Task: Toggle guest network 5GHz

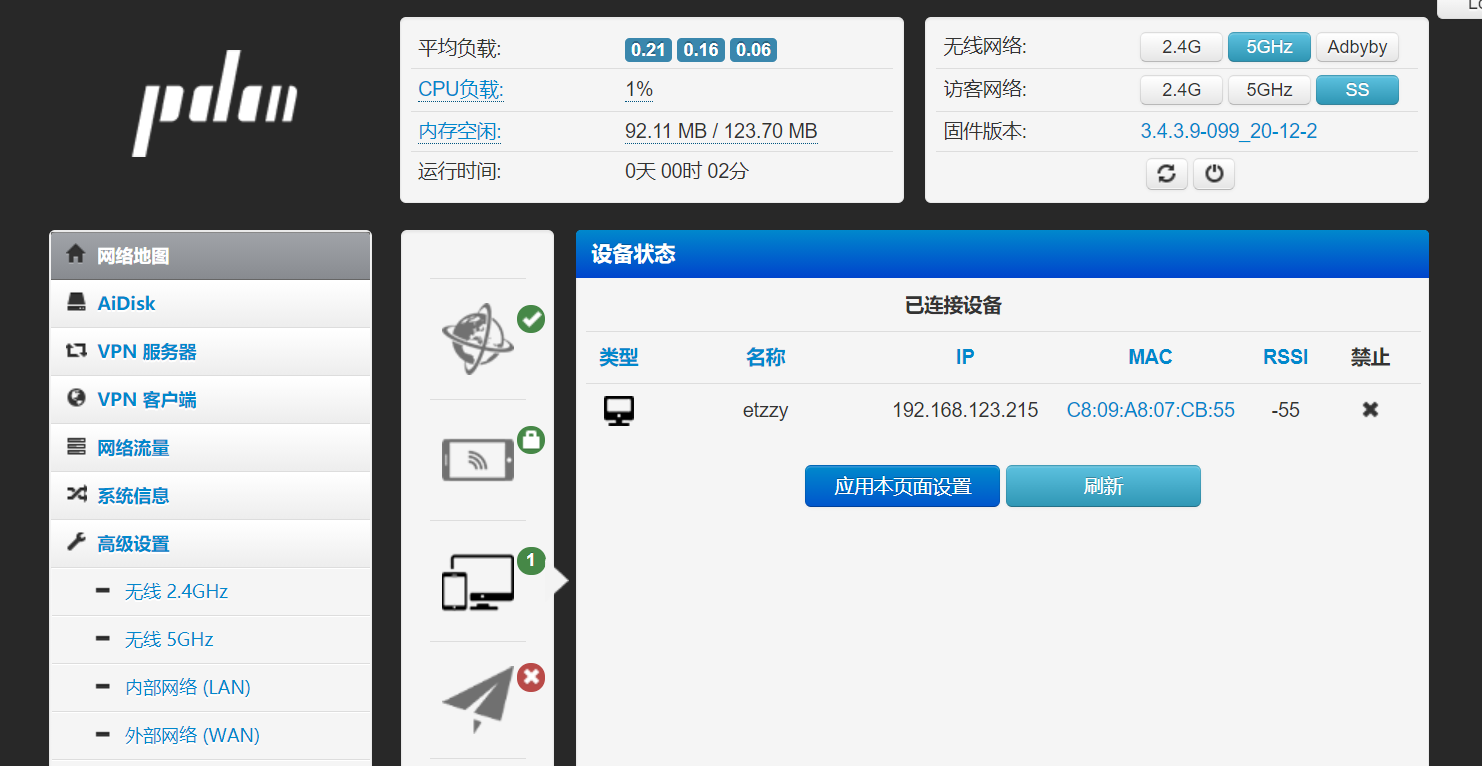Action: (1269, 90)
